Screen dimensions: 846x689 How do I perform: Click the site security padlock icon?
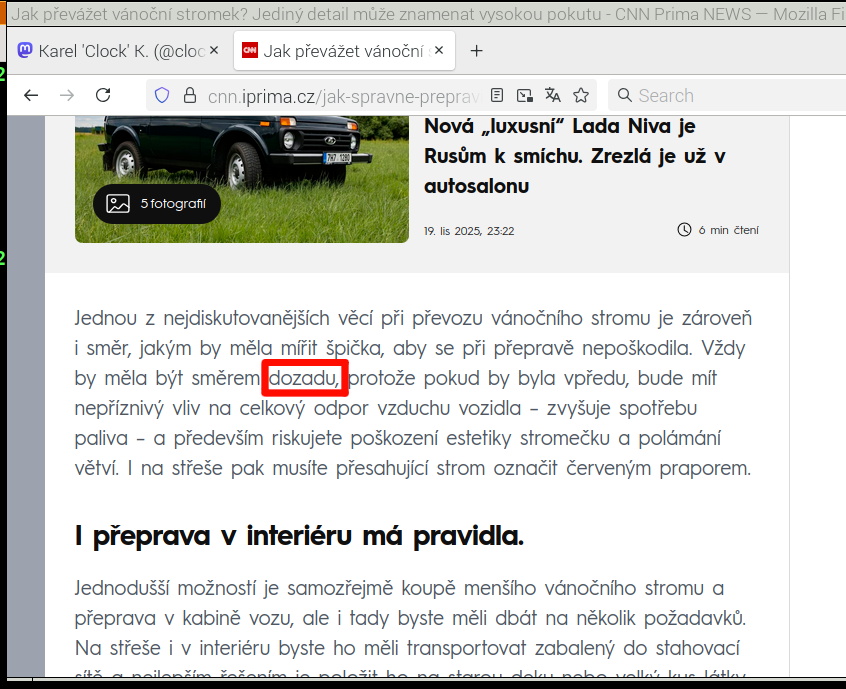tap(189, 95)
